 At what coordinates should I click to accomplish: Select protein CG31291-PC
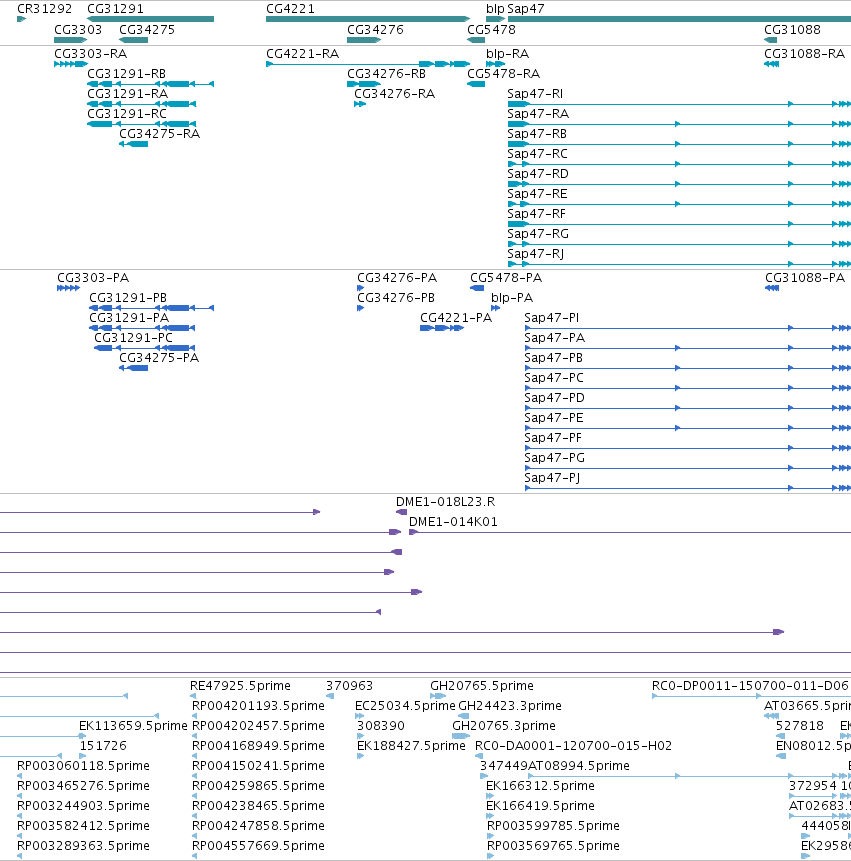click(133, 338)
